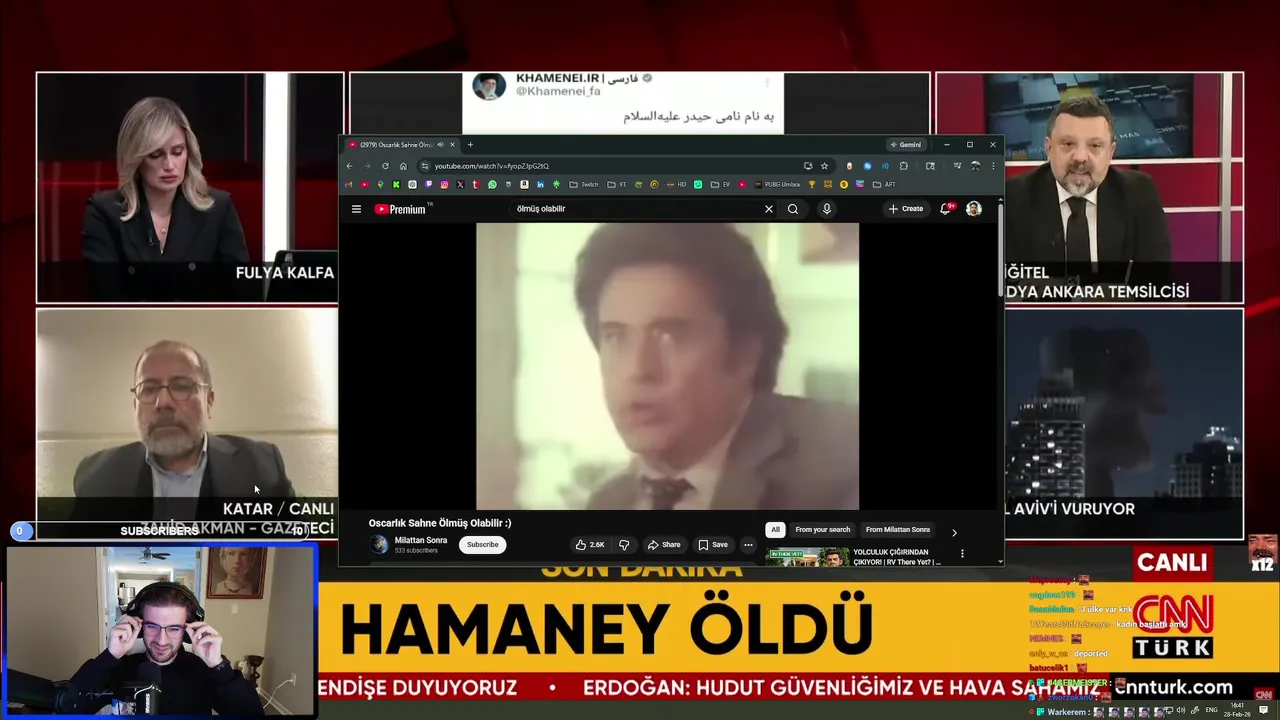Open the LinkedIn bookmark
Screen dimensions: 1280x720
pyautogui.click(x=540, y=184)
